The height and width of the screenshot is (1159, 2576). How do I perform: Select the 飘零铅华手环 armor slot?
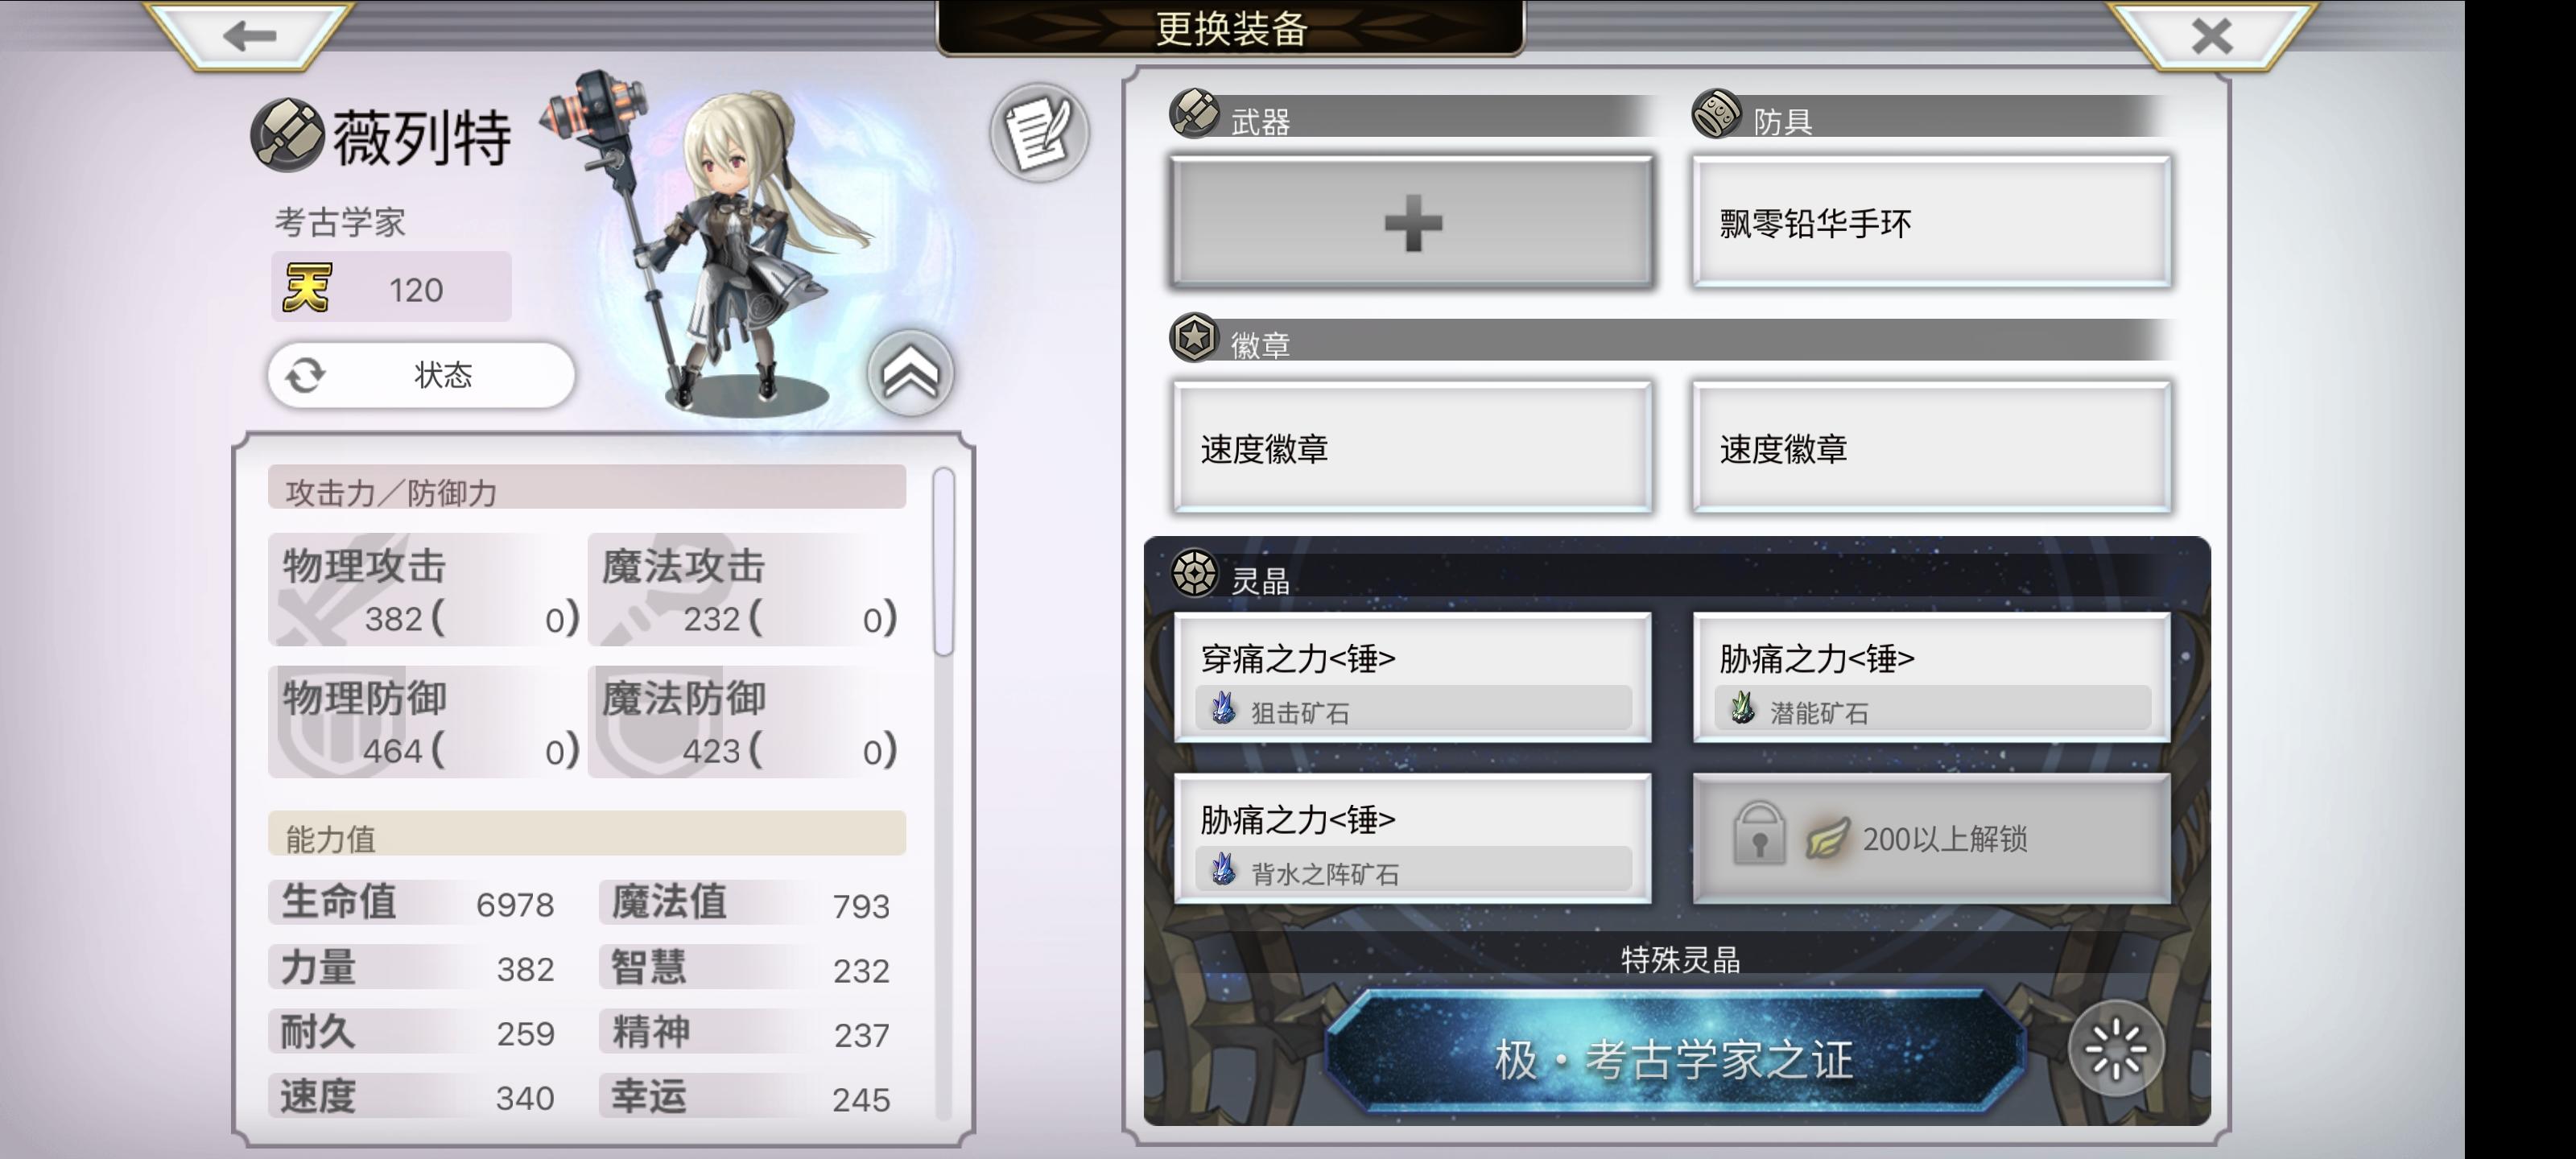click(x=1931, y=222)
